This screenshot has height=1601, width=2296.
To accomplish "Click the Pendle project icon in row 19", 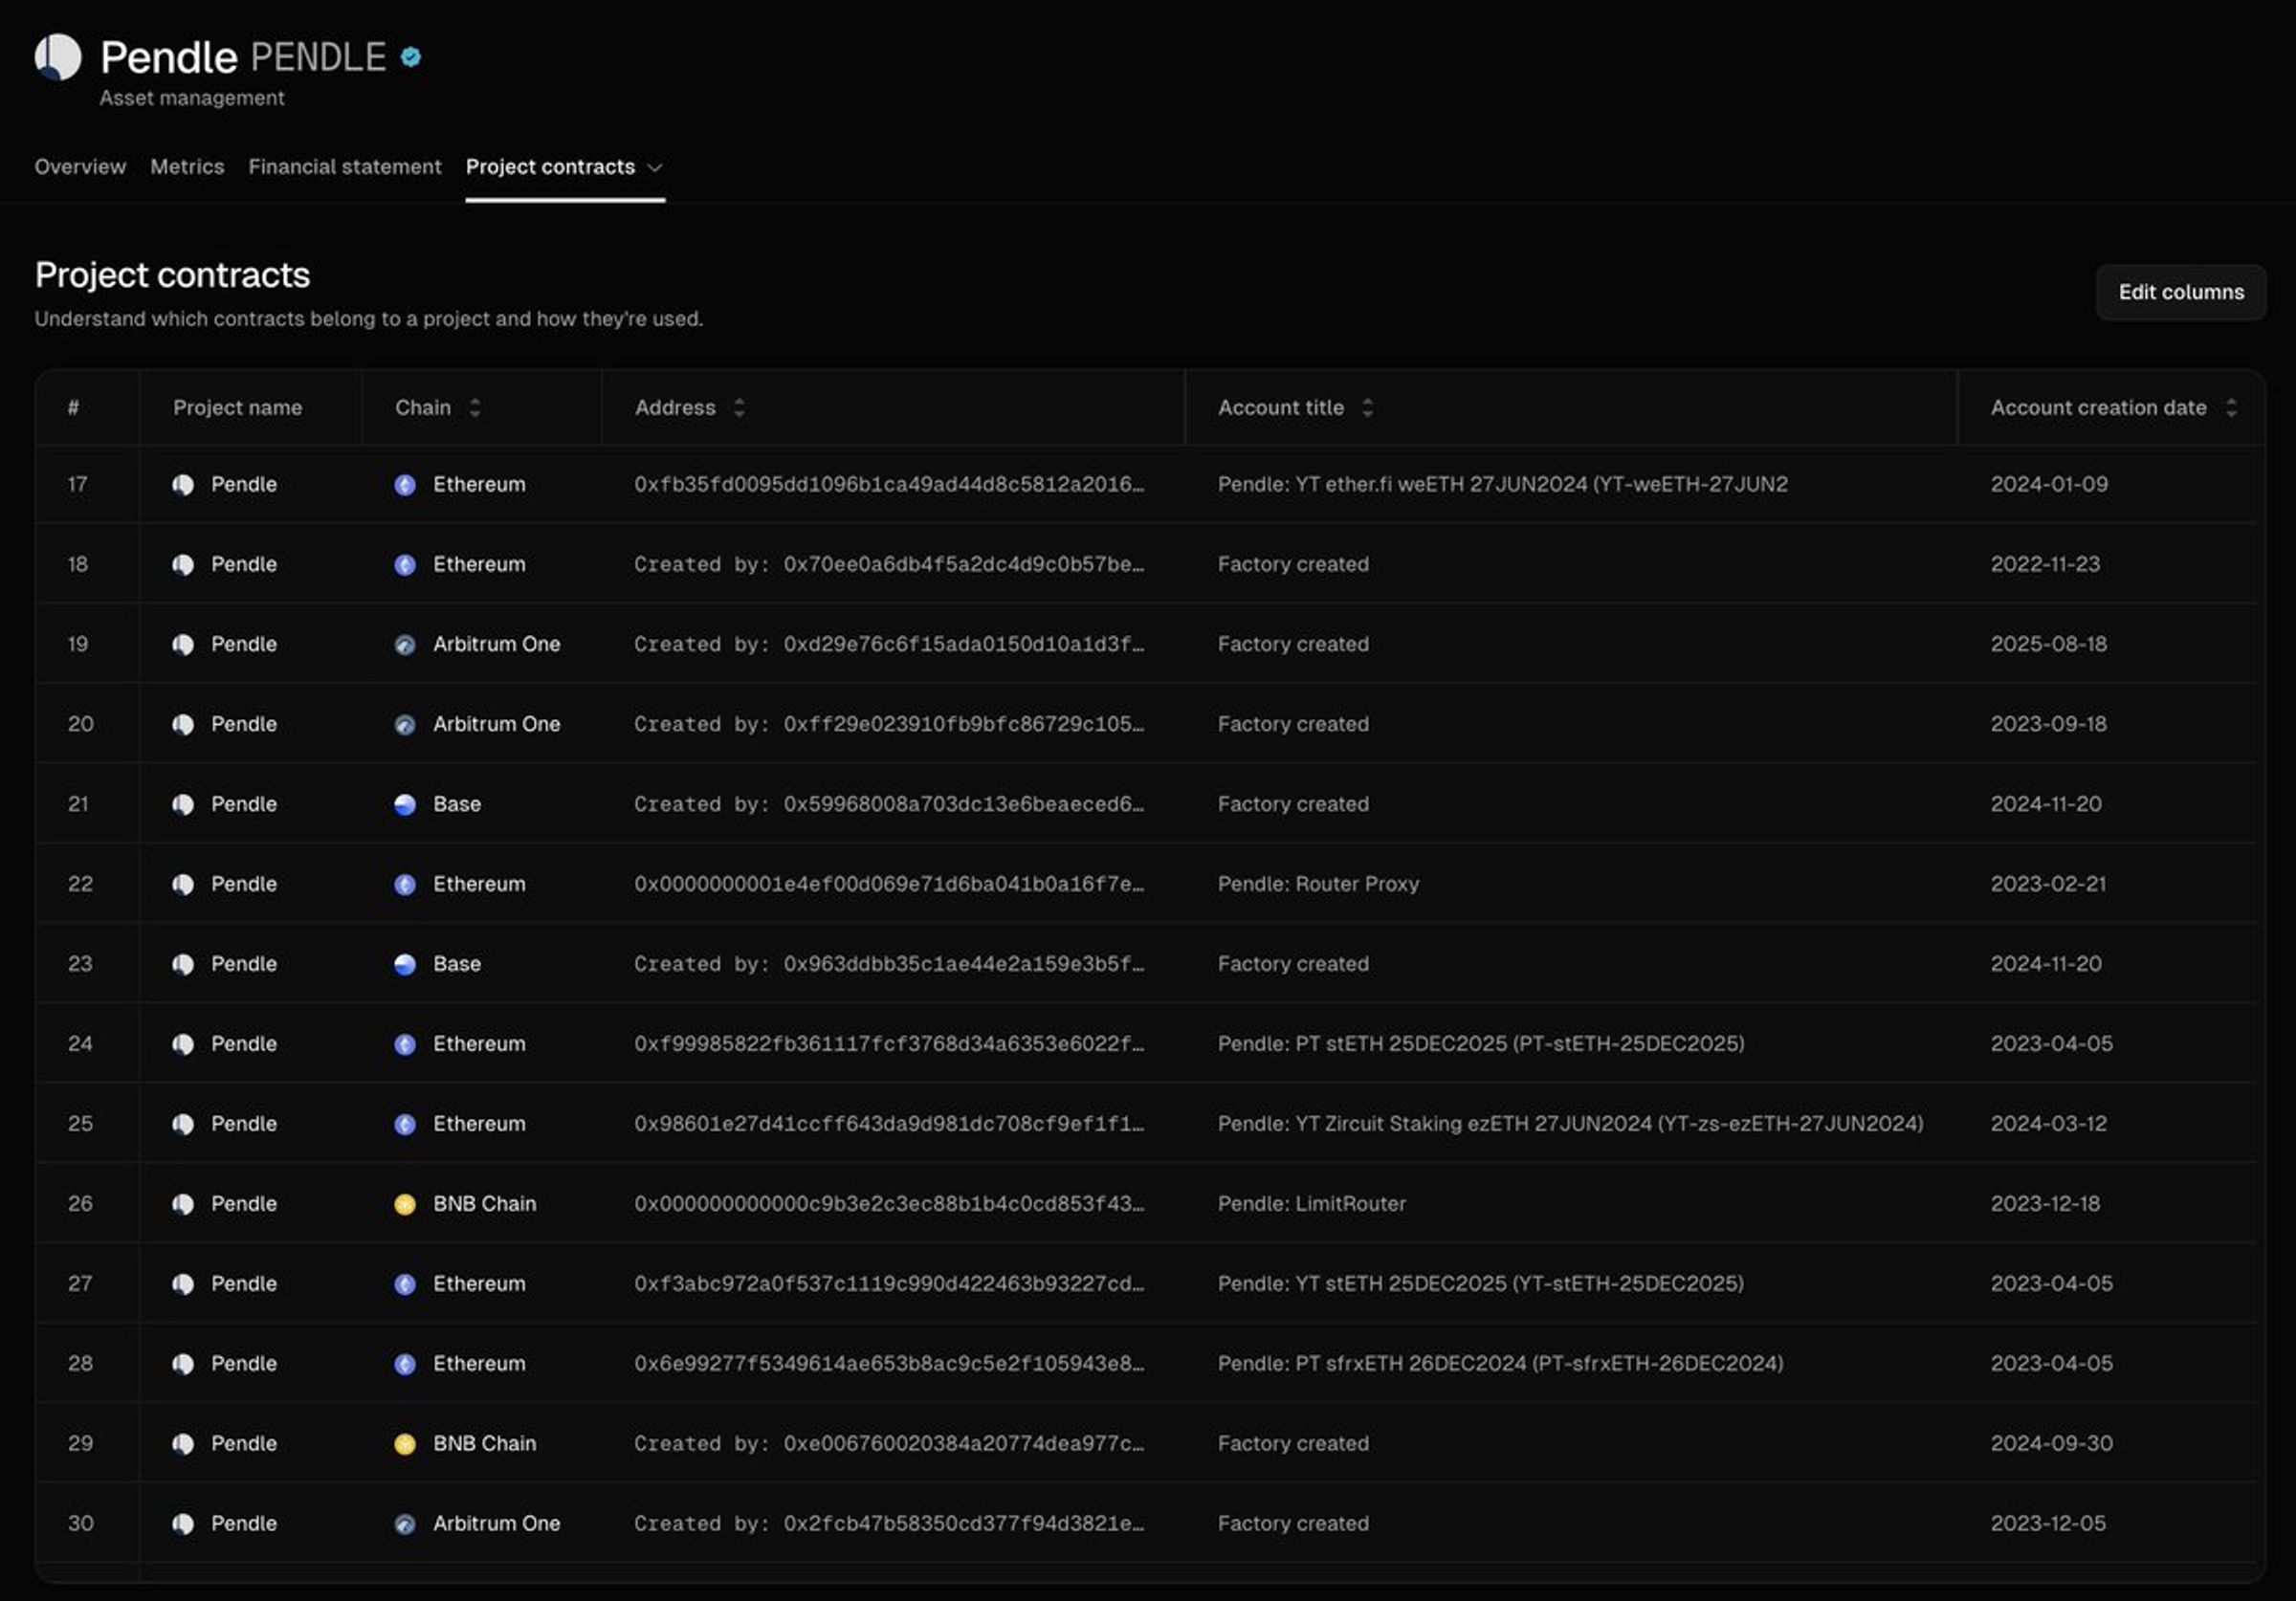I will 183,645.
